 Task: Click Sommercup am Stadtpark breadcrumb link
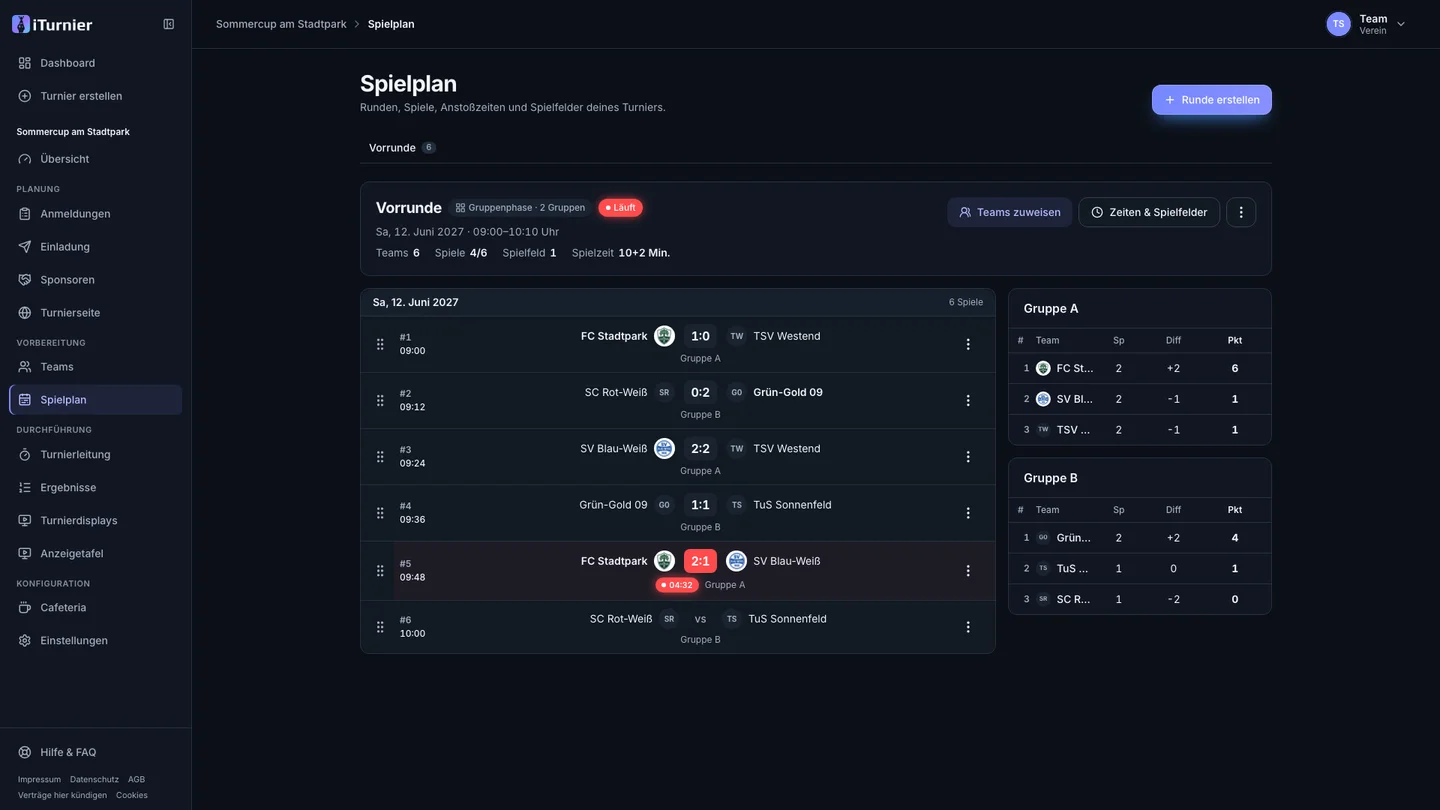point(281,24)
